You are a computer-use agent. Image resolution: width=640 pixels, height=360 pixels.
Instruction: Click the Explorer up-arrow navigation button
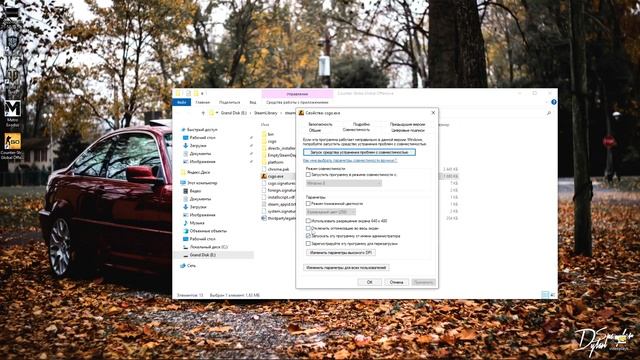click(203, 113)
